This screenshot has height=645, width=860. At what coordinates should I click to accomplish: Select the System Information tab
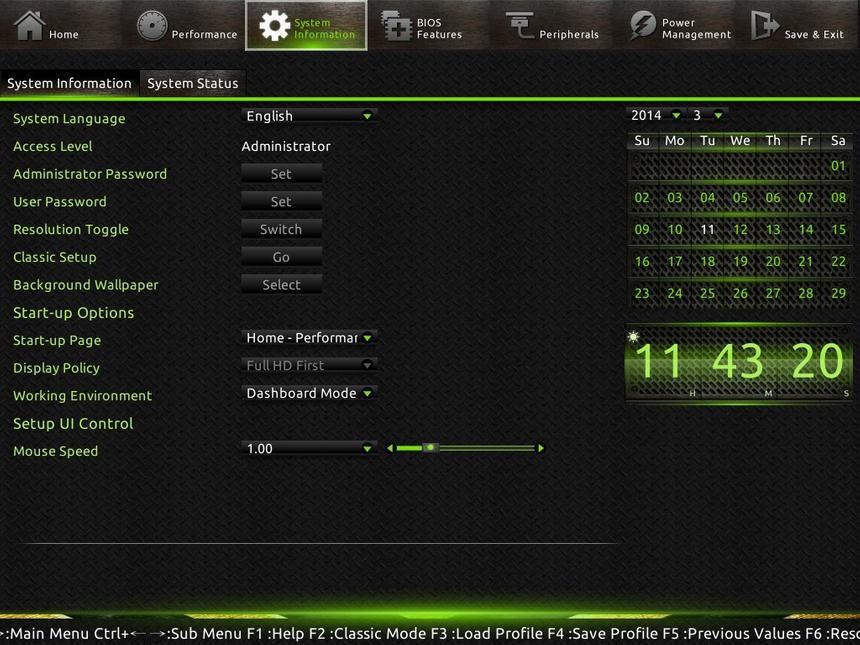click(69, 83)
